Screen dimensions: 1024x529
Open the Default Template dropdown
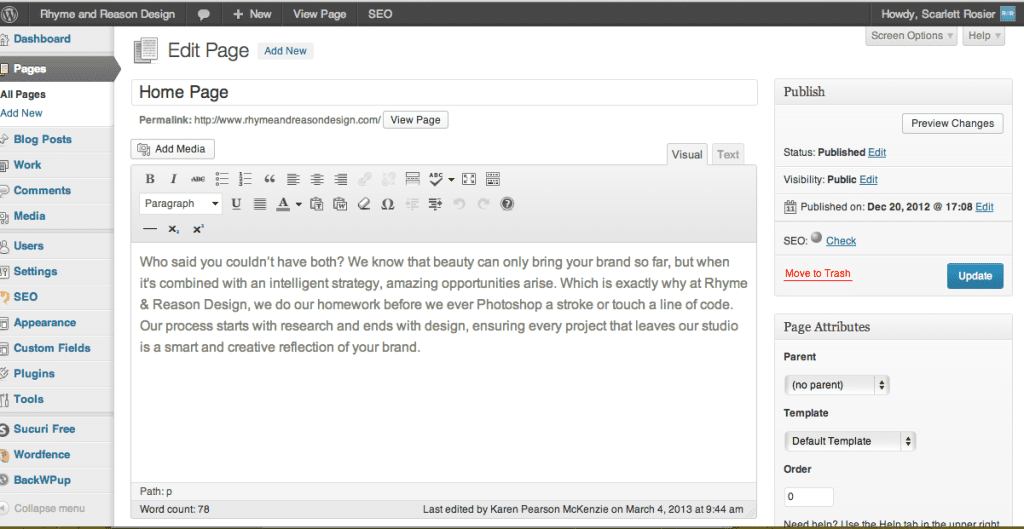tap(850, 441)
